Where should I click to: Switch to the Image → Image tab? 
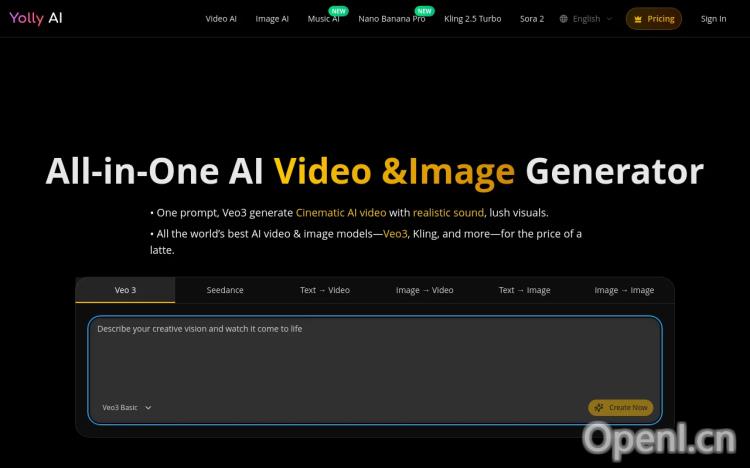coord(624,290)
